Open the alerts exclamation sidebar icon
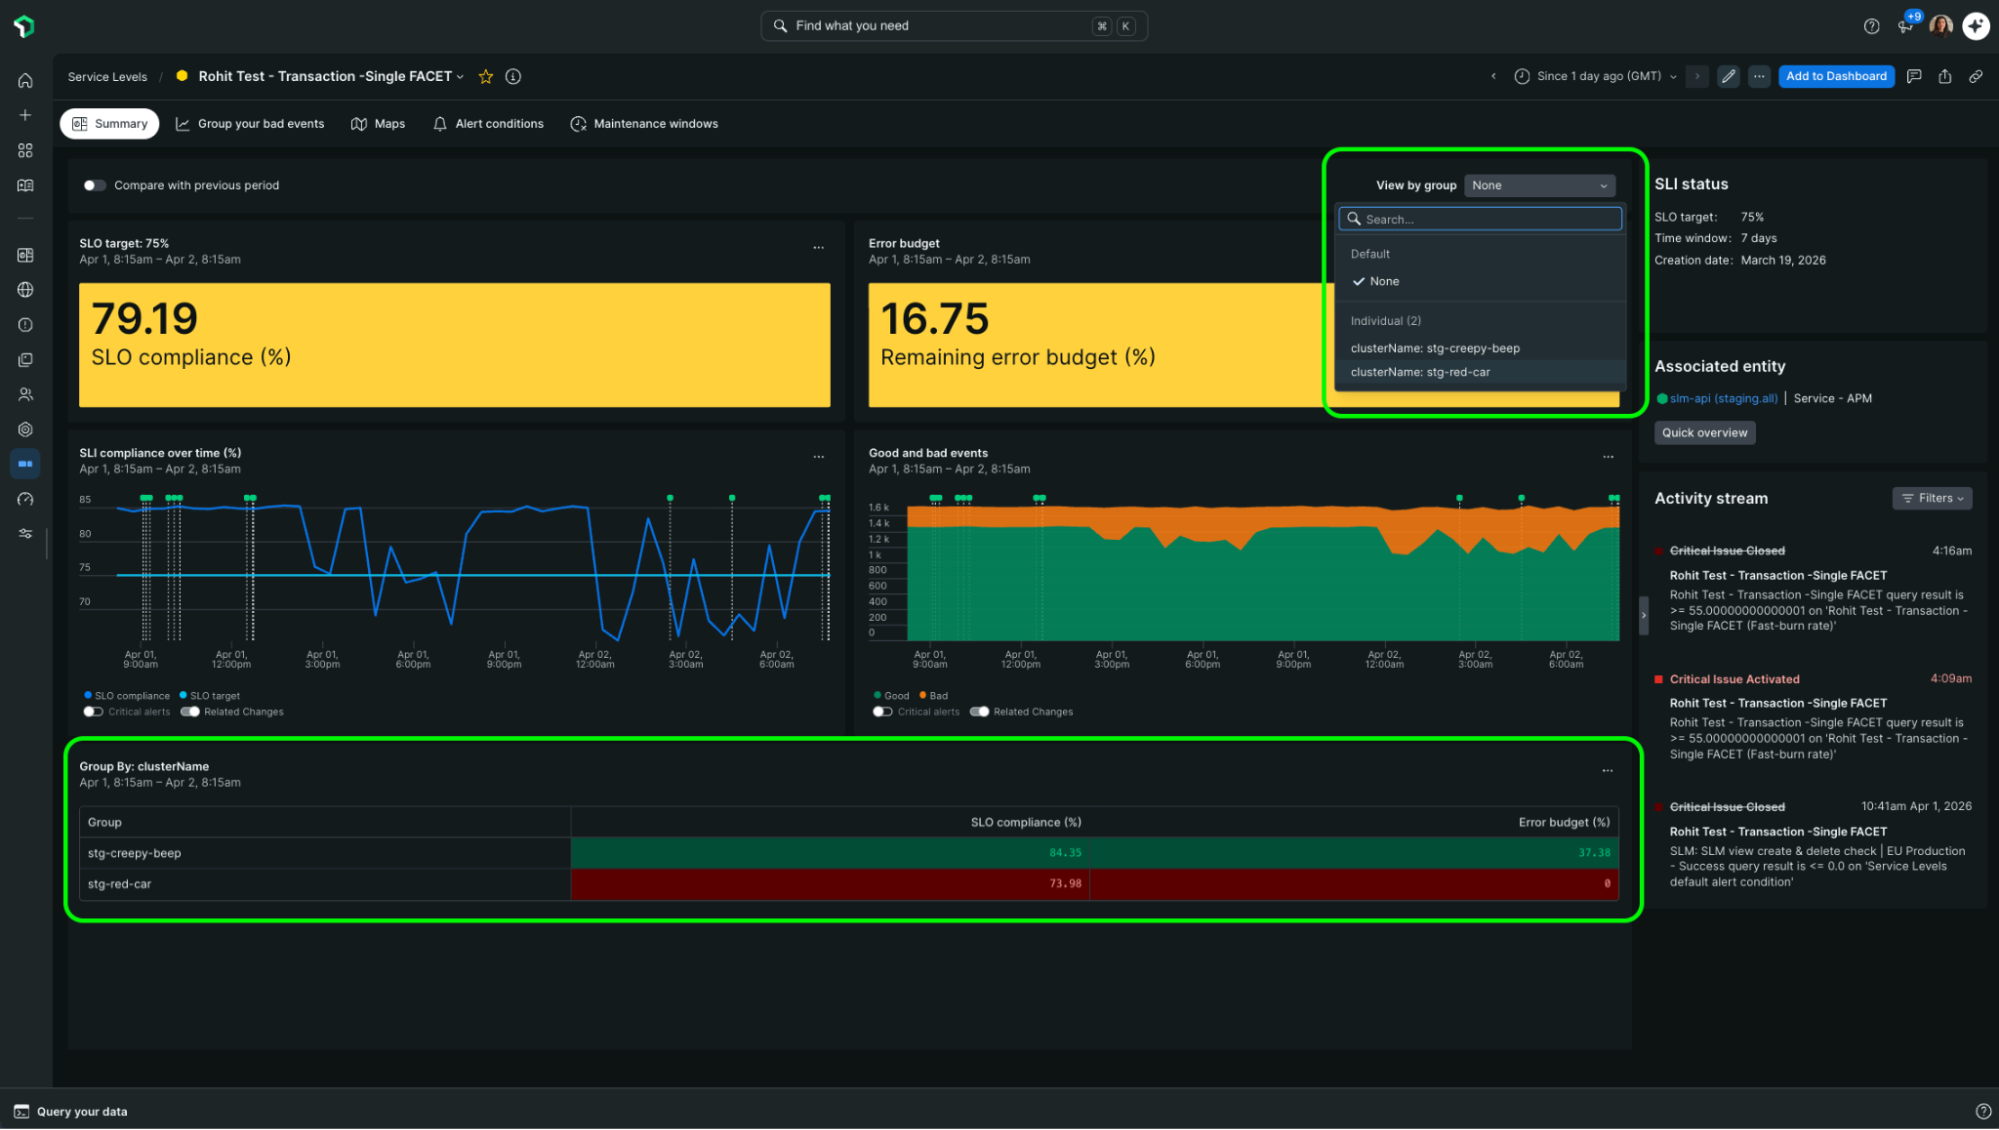Viewport: 1999px width, 1130px height. coord(25,325)
